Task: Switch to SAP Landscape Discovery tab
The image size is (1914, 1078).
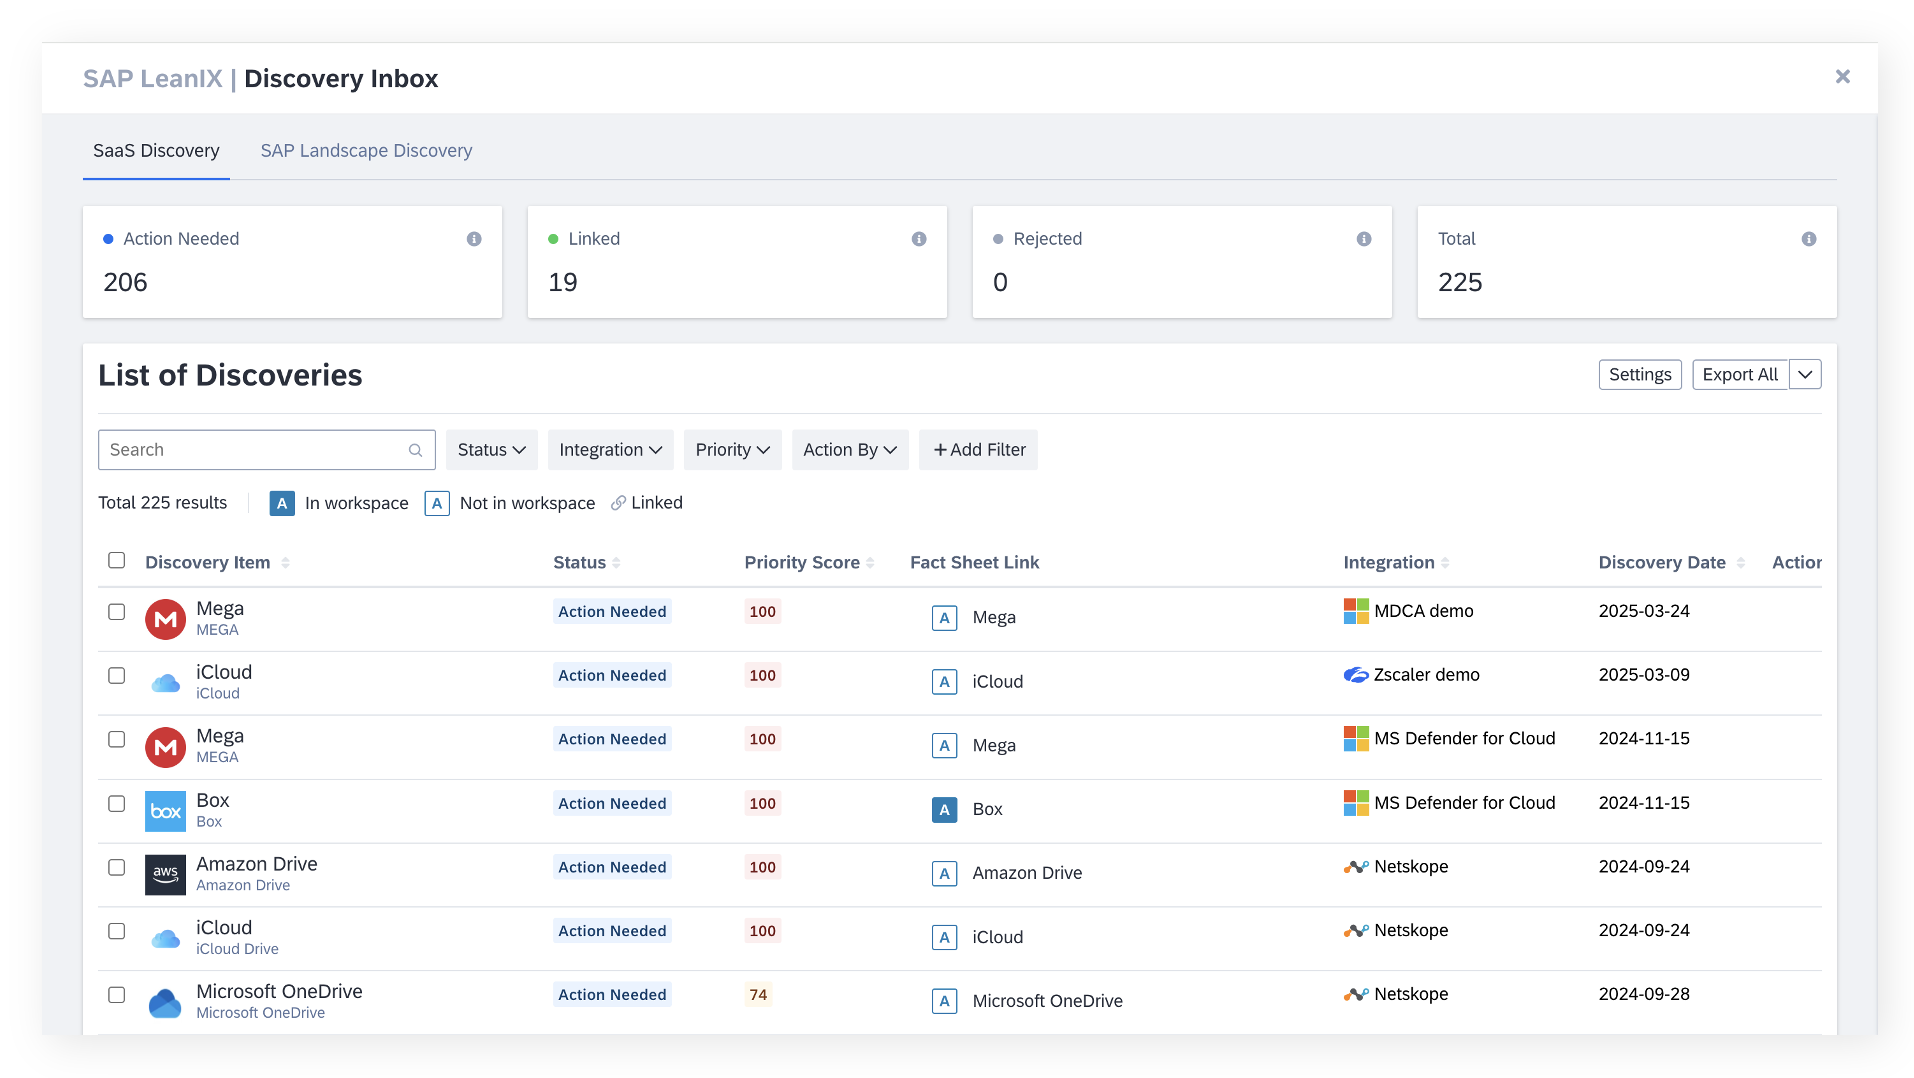Action: (366, 151)
